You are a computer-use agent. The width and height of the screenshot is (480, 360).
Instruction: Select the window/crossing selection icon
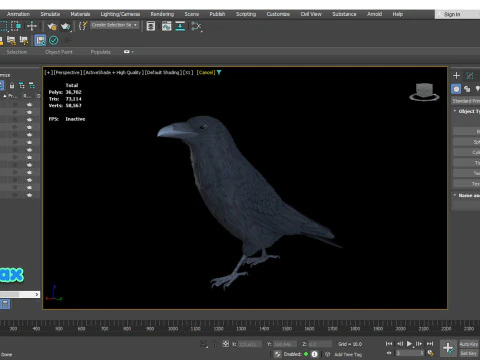point(16,26)
